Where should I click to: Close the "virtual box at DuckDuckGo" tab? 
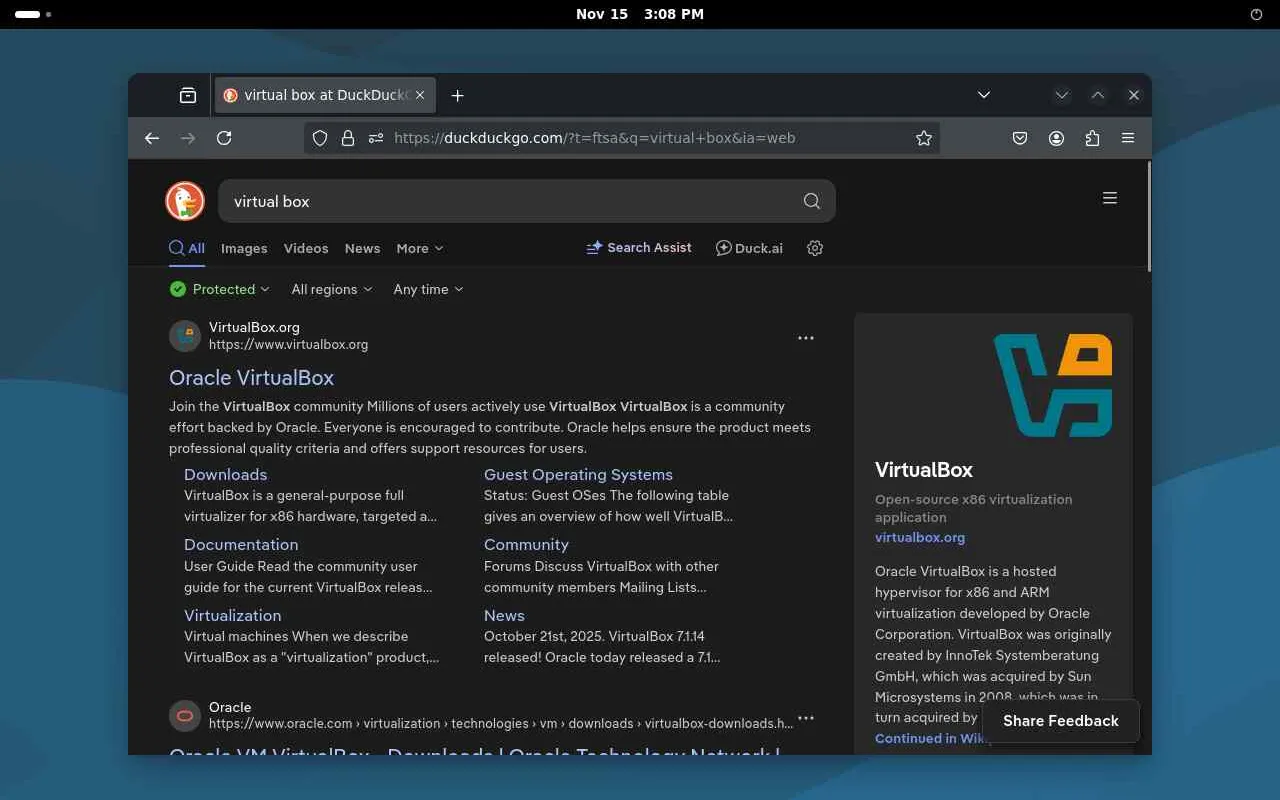(x=420, y=95)
